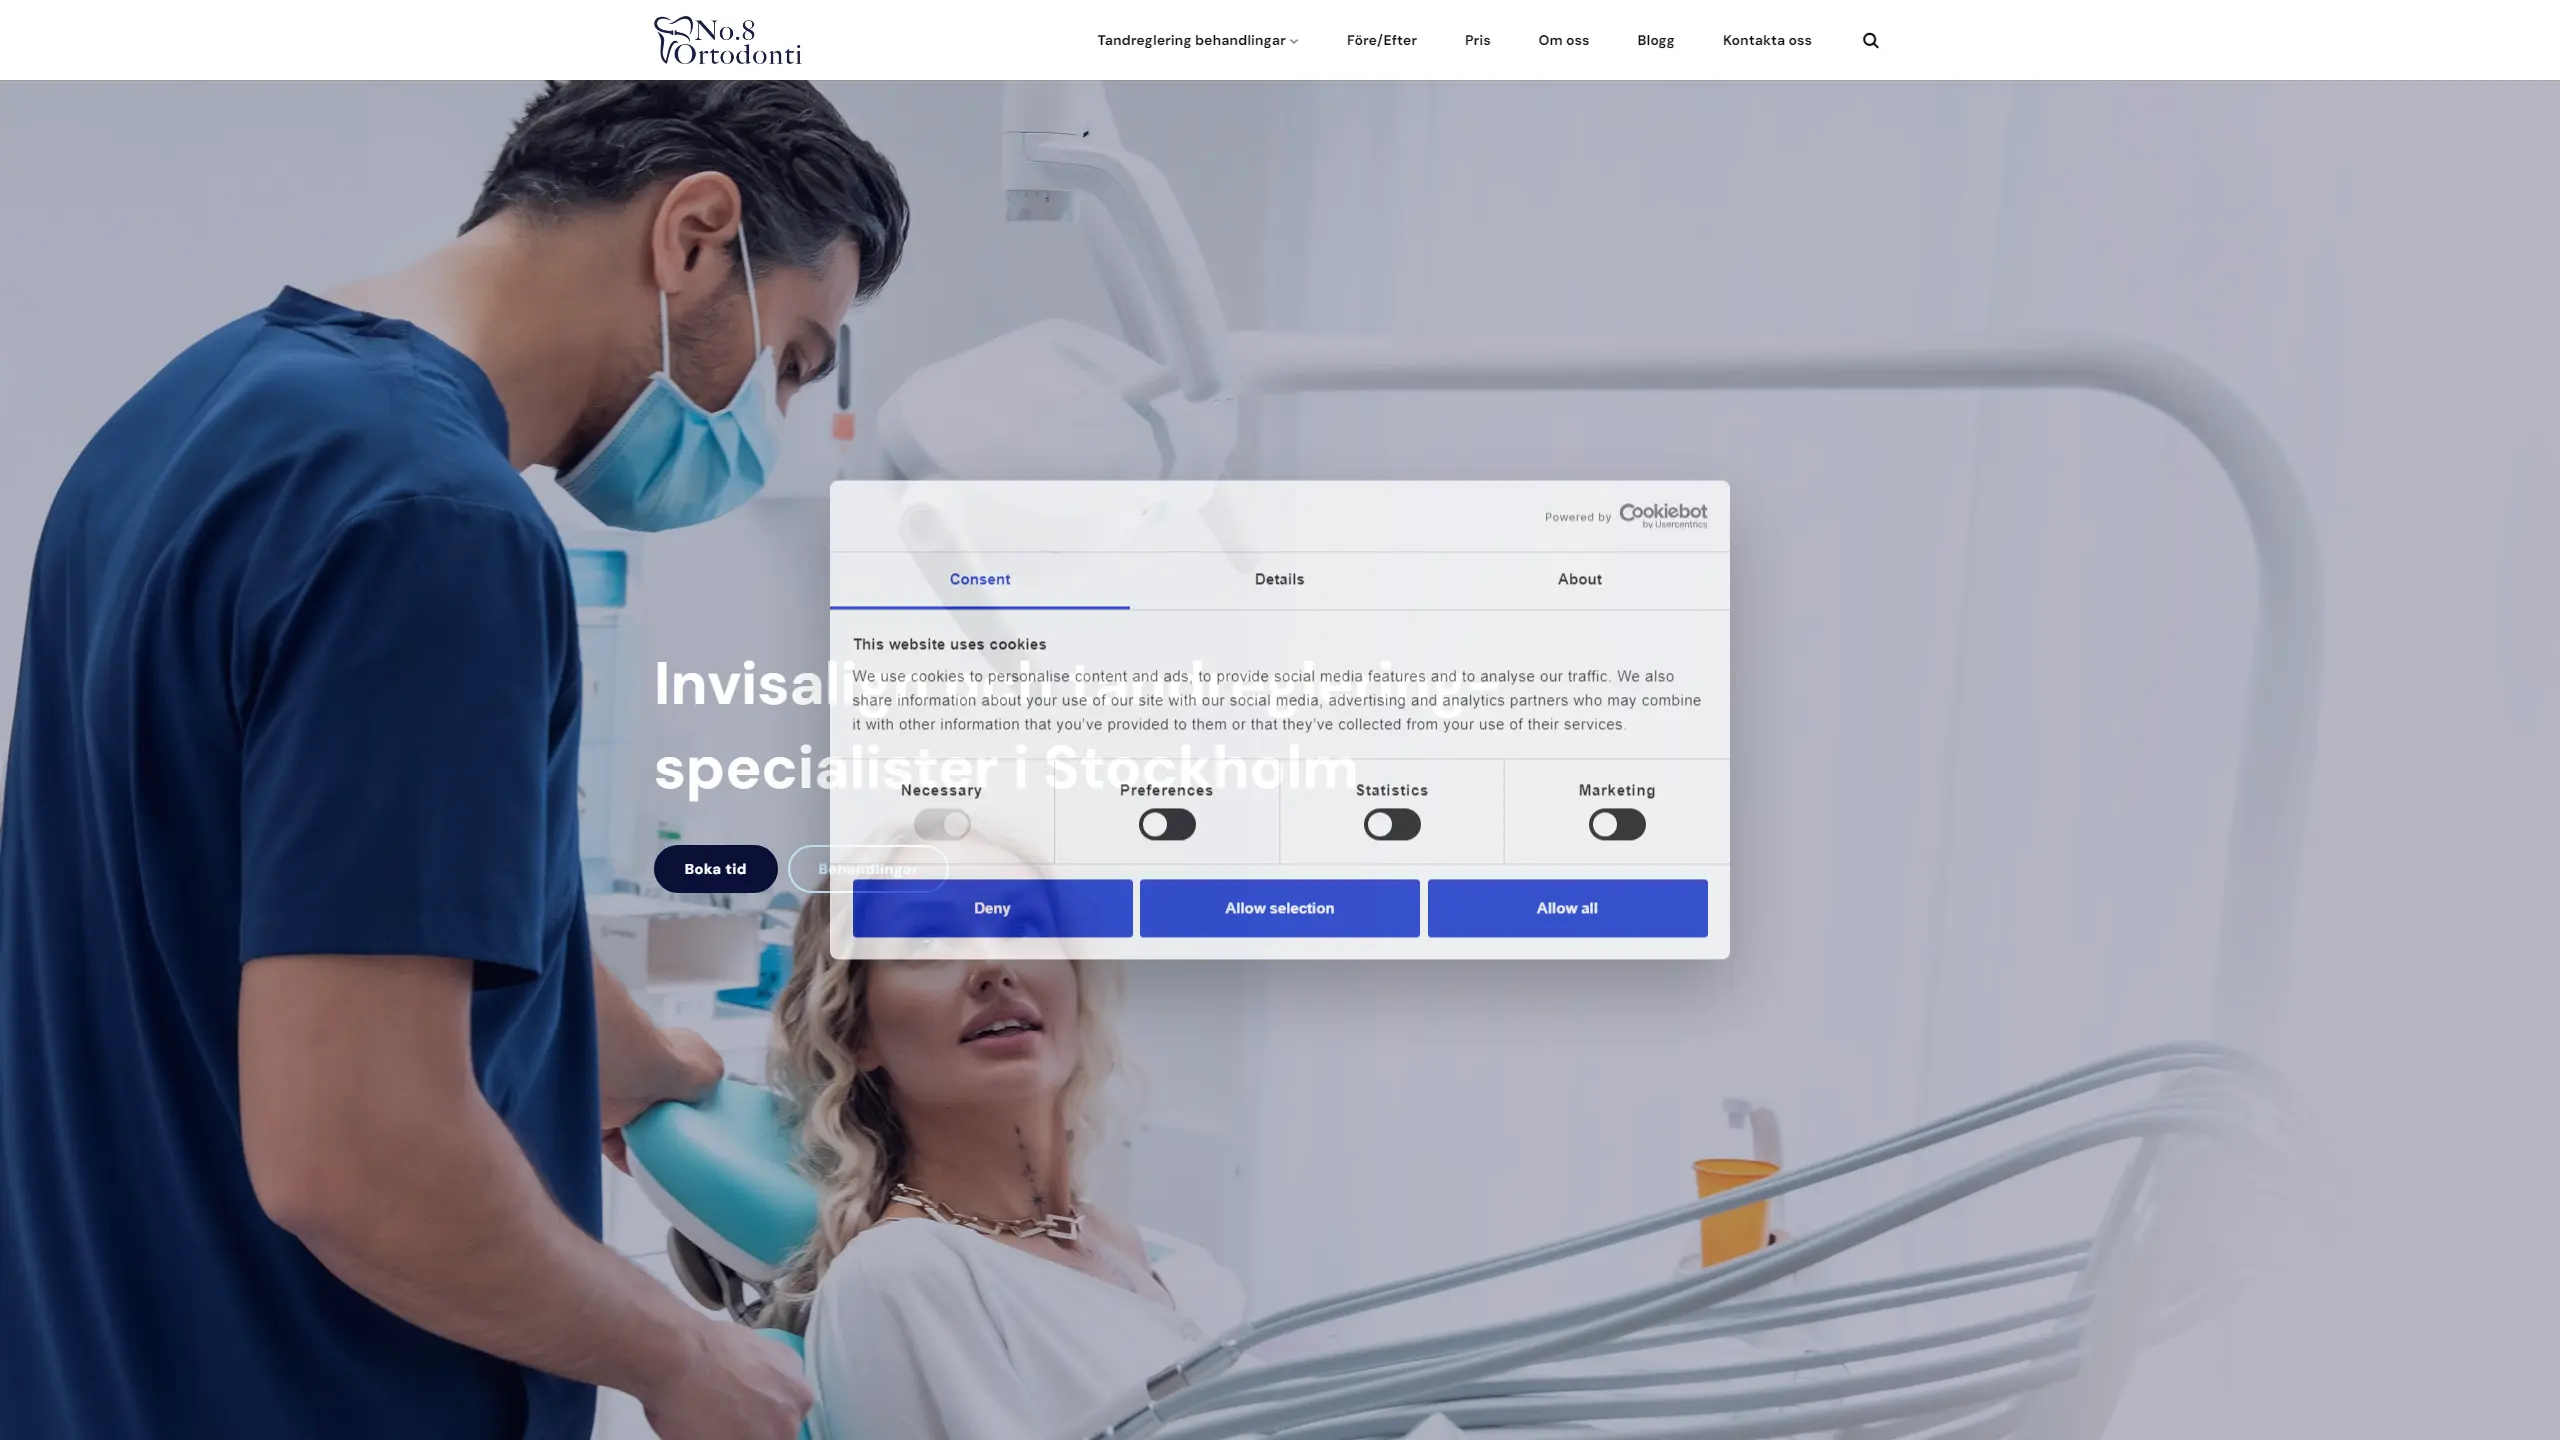
Task: Go to Om oss page
Action: [1563, 40]
